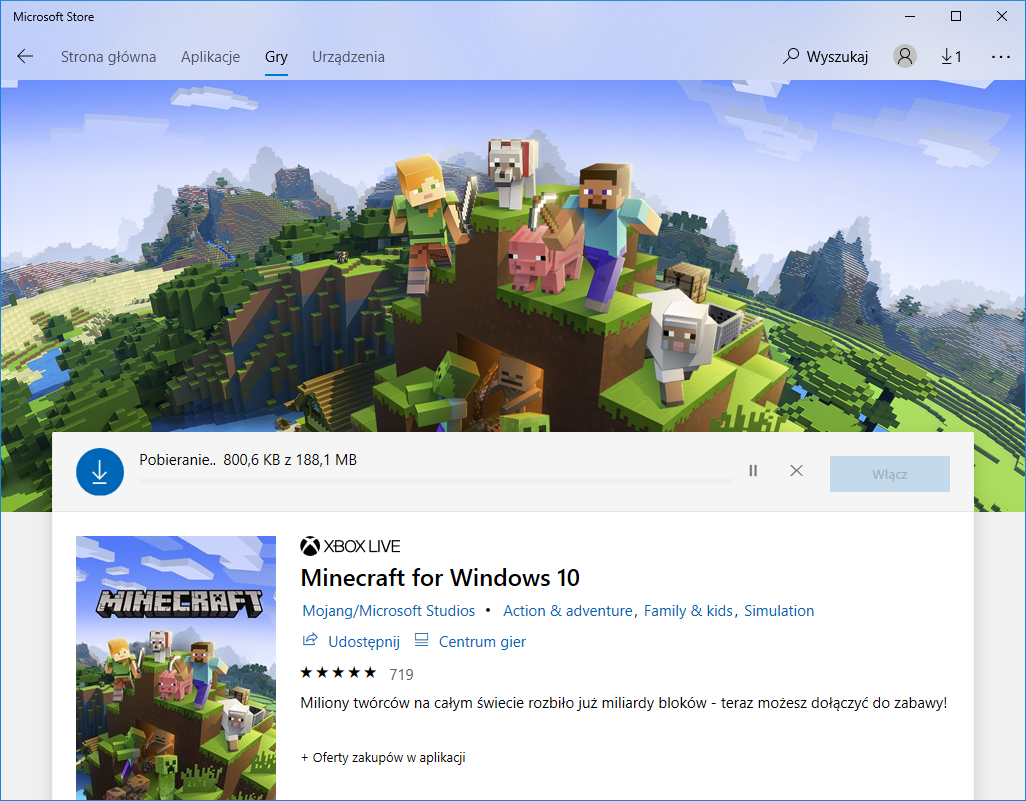This screenshot has height=801, width=1026.
Task: Close the Microsoft Store window
Action: click(1002, 16)
